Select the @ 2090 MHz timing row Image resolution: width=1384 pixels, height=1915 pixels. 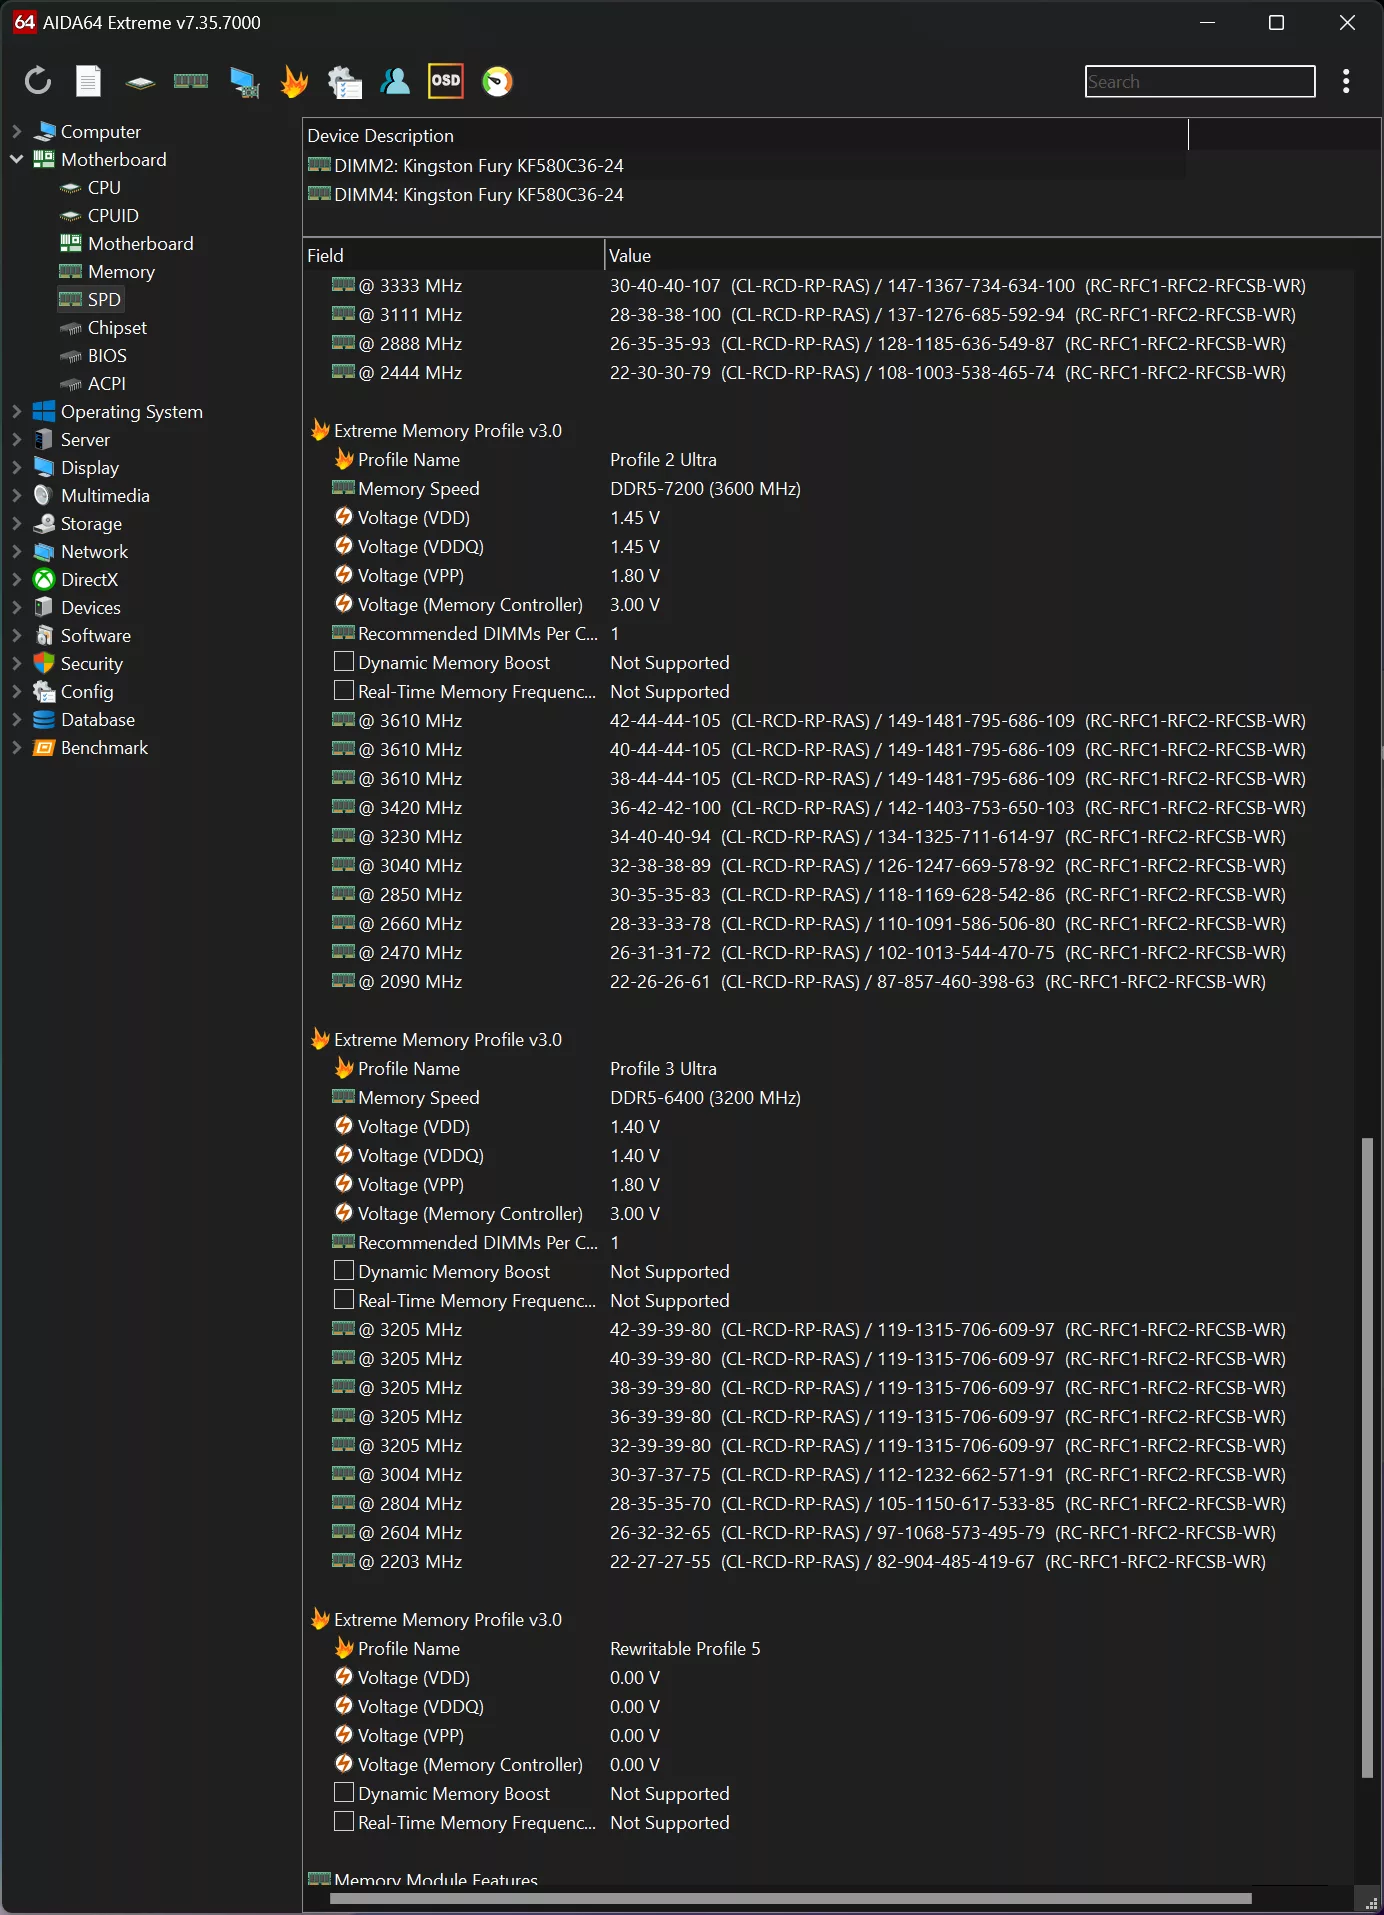tap(828, 982)
